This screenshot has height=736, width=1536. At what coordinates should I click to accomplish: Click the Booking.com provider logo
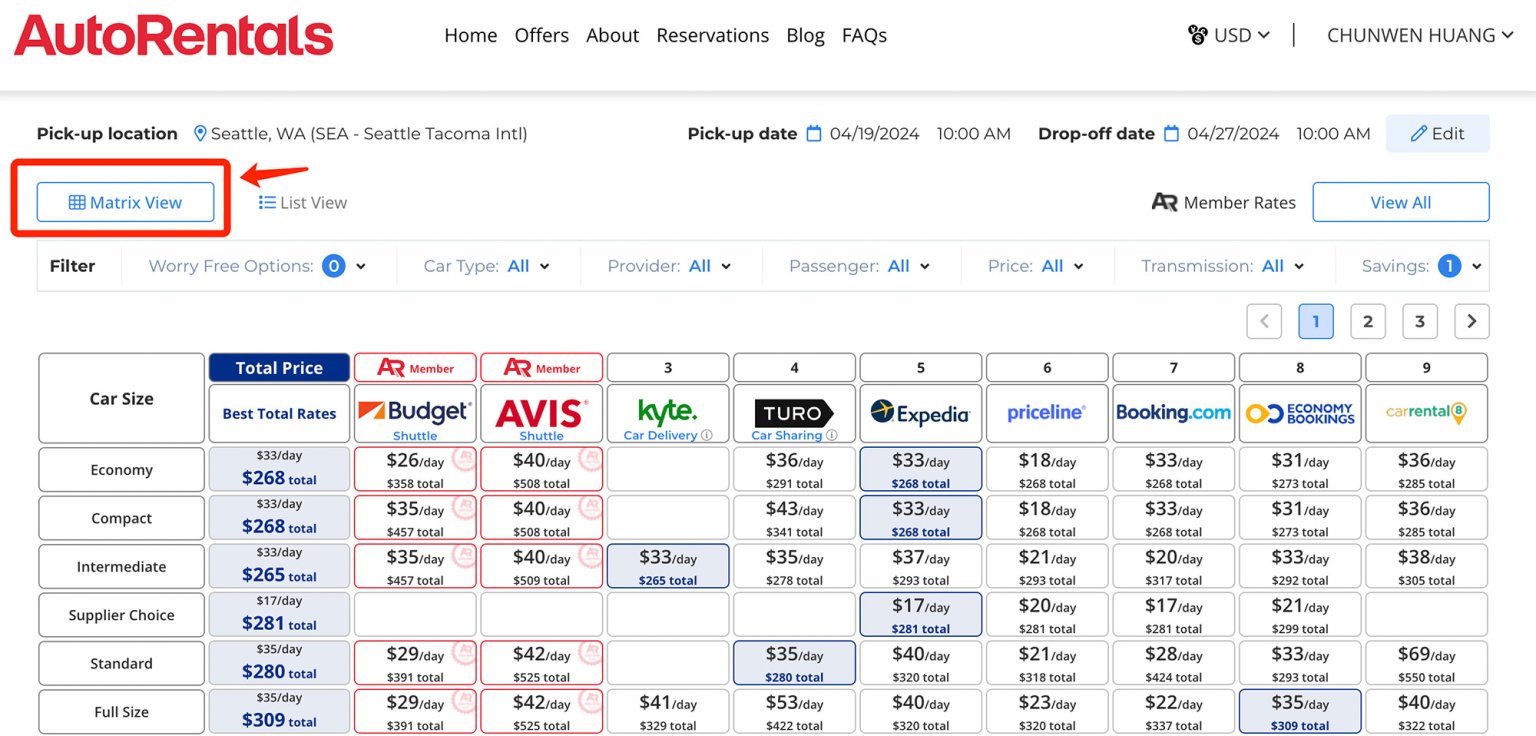(1173, 412)
